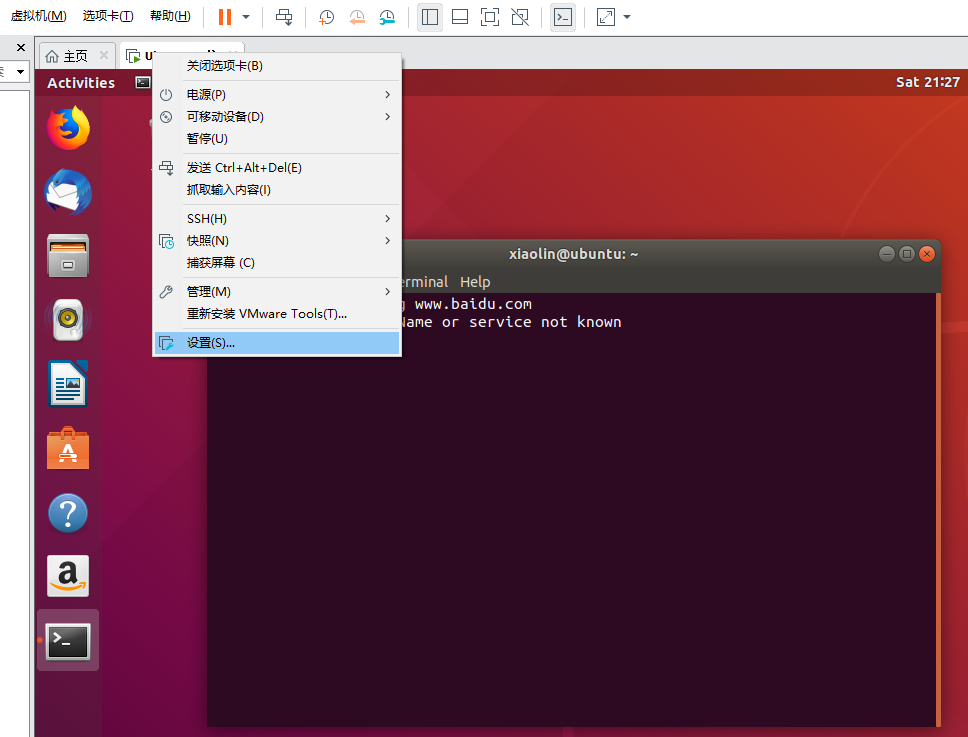Image resolution: width=968 pixels, height=737 pixels.
Task: Click the terminal title xiaolin@ubuntu: ~
Action: click(x=574, y=254)
